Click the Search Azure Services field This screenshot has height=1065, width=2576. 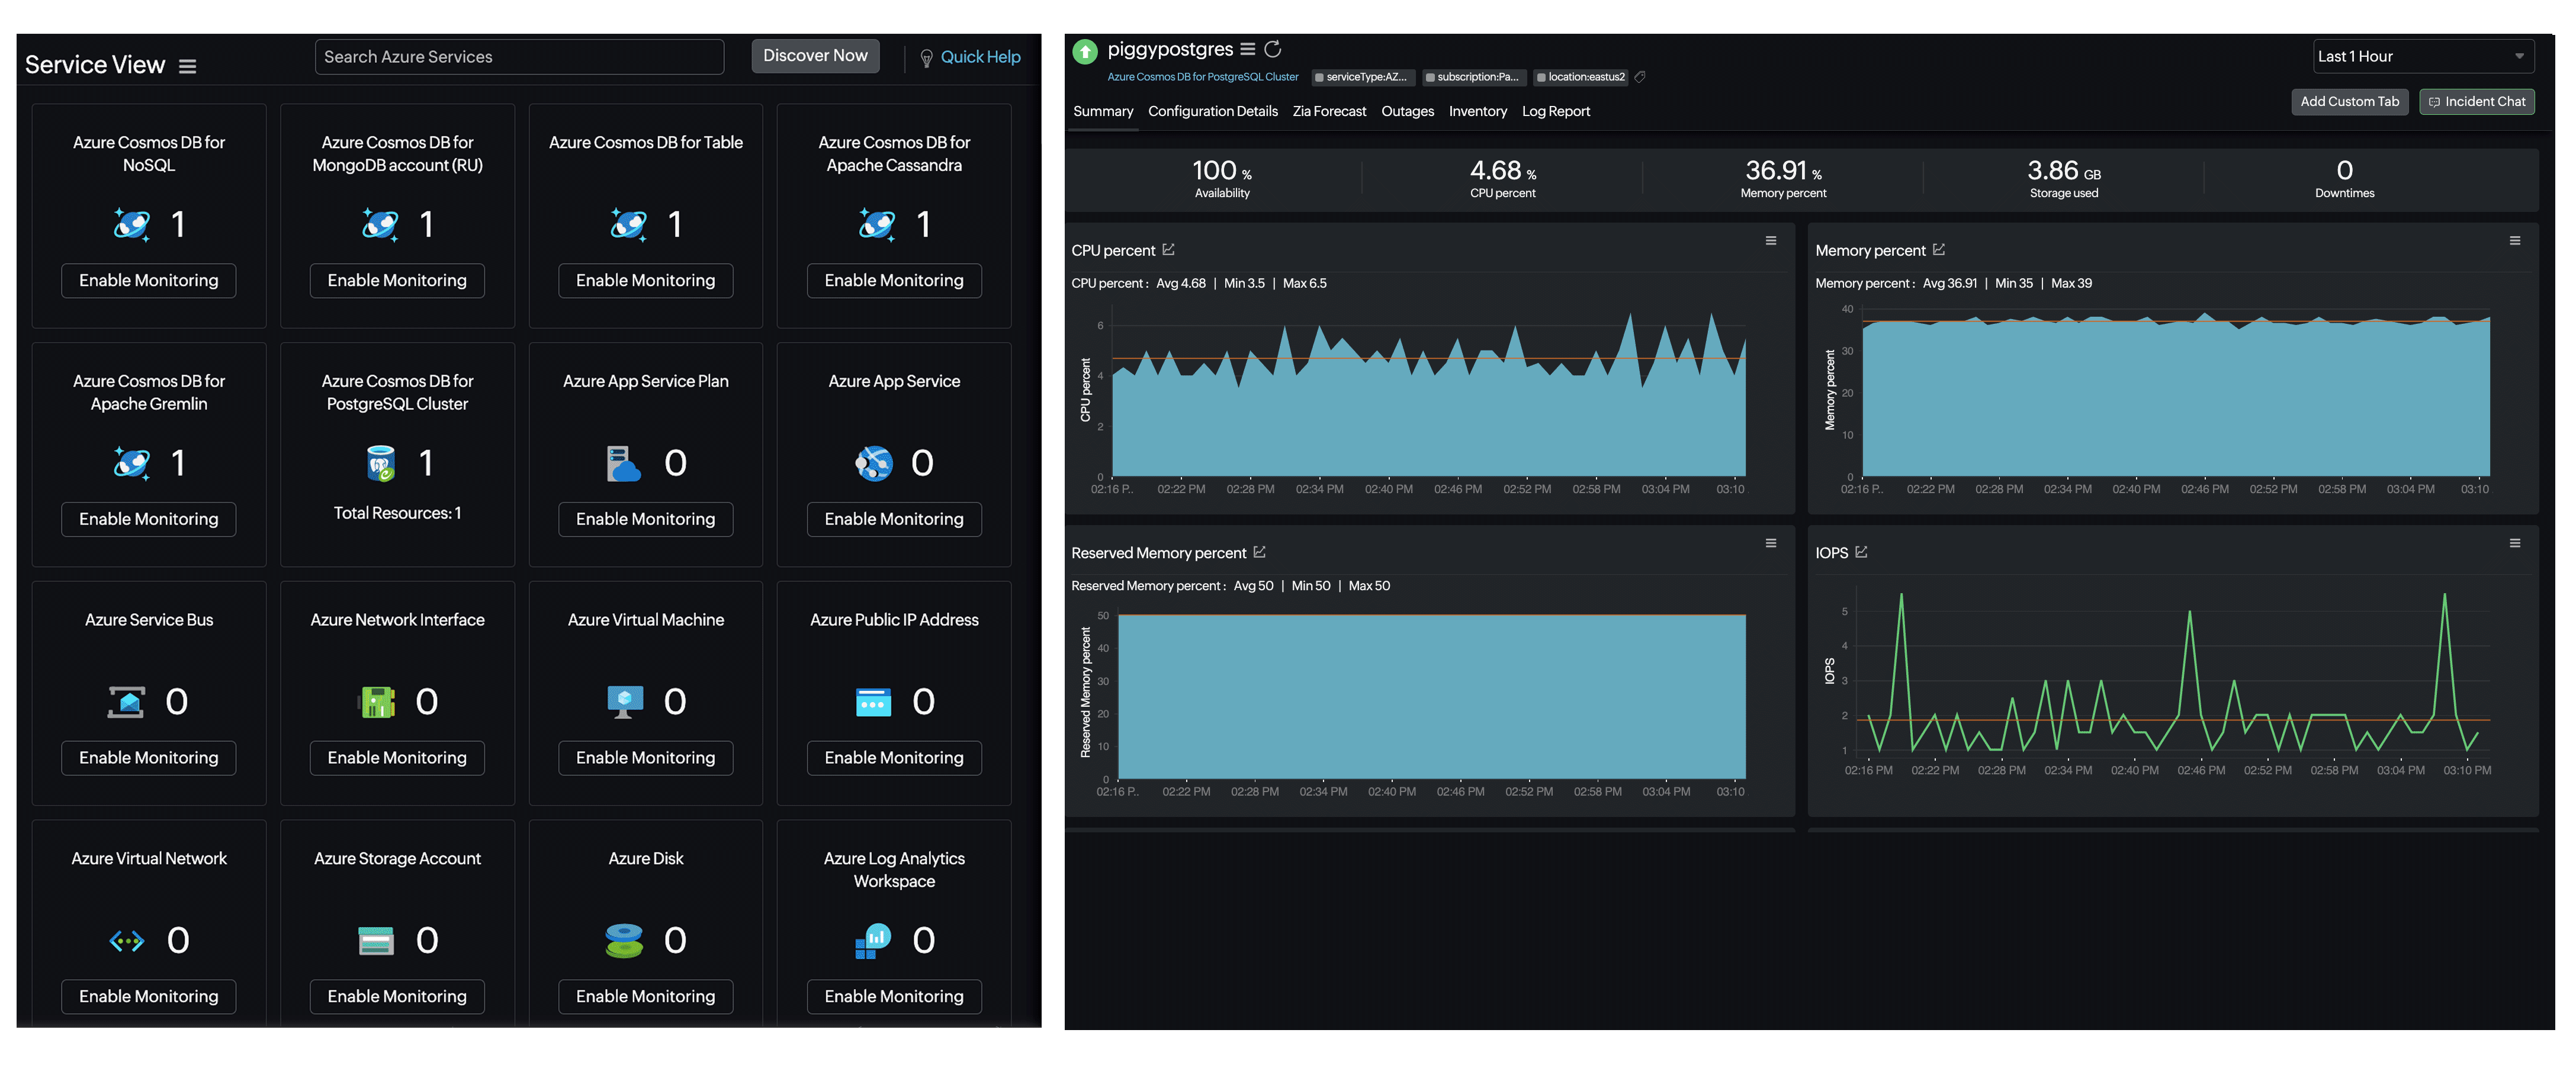coord(519,57)
